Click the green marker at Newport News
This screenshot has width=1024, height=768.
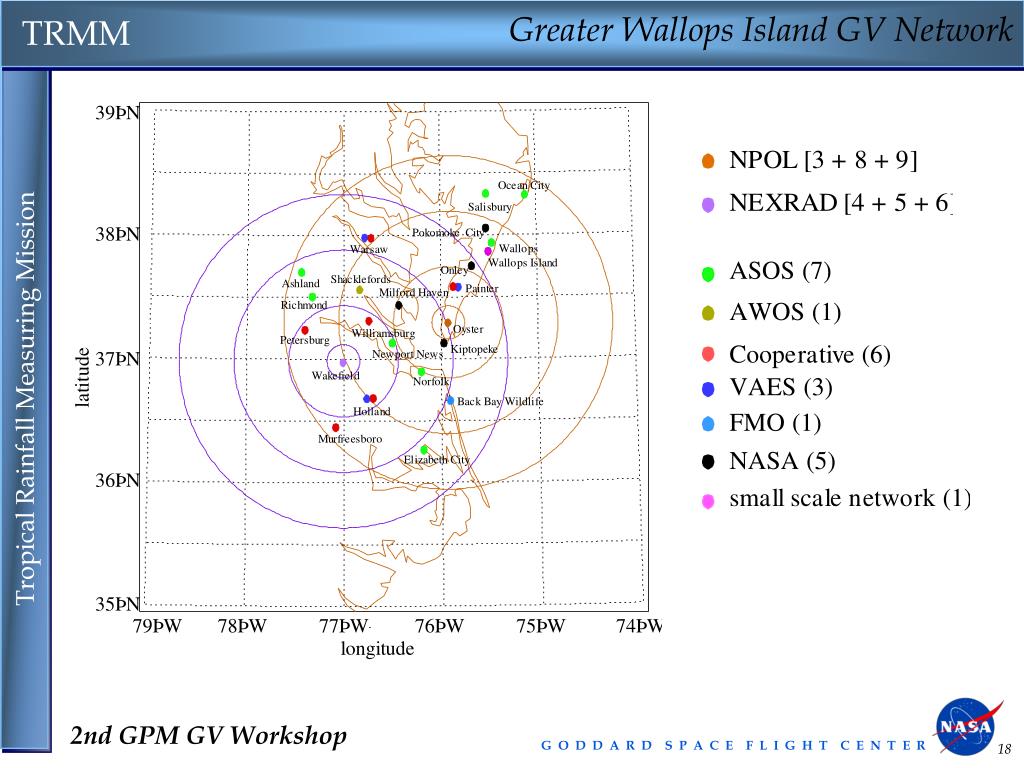(392, 344)
